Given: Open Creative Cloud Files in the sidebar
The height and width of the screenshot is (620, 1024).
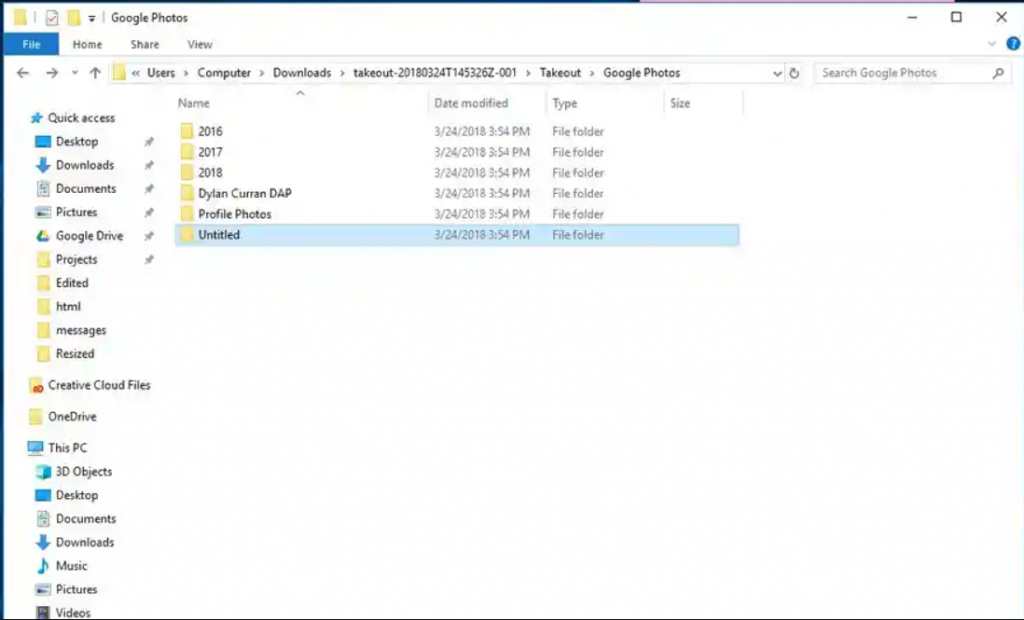Looking at the screenshot, I should (99, 385).
